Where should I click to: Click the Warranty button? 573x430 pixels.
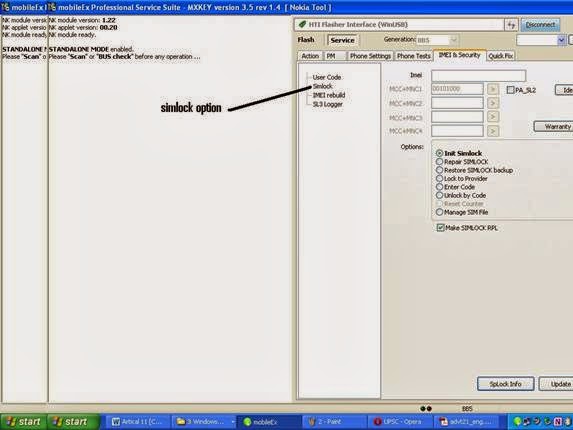point(554,127)
